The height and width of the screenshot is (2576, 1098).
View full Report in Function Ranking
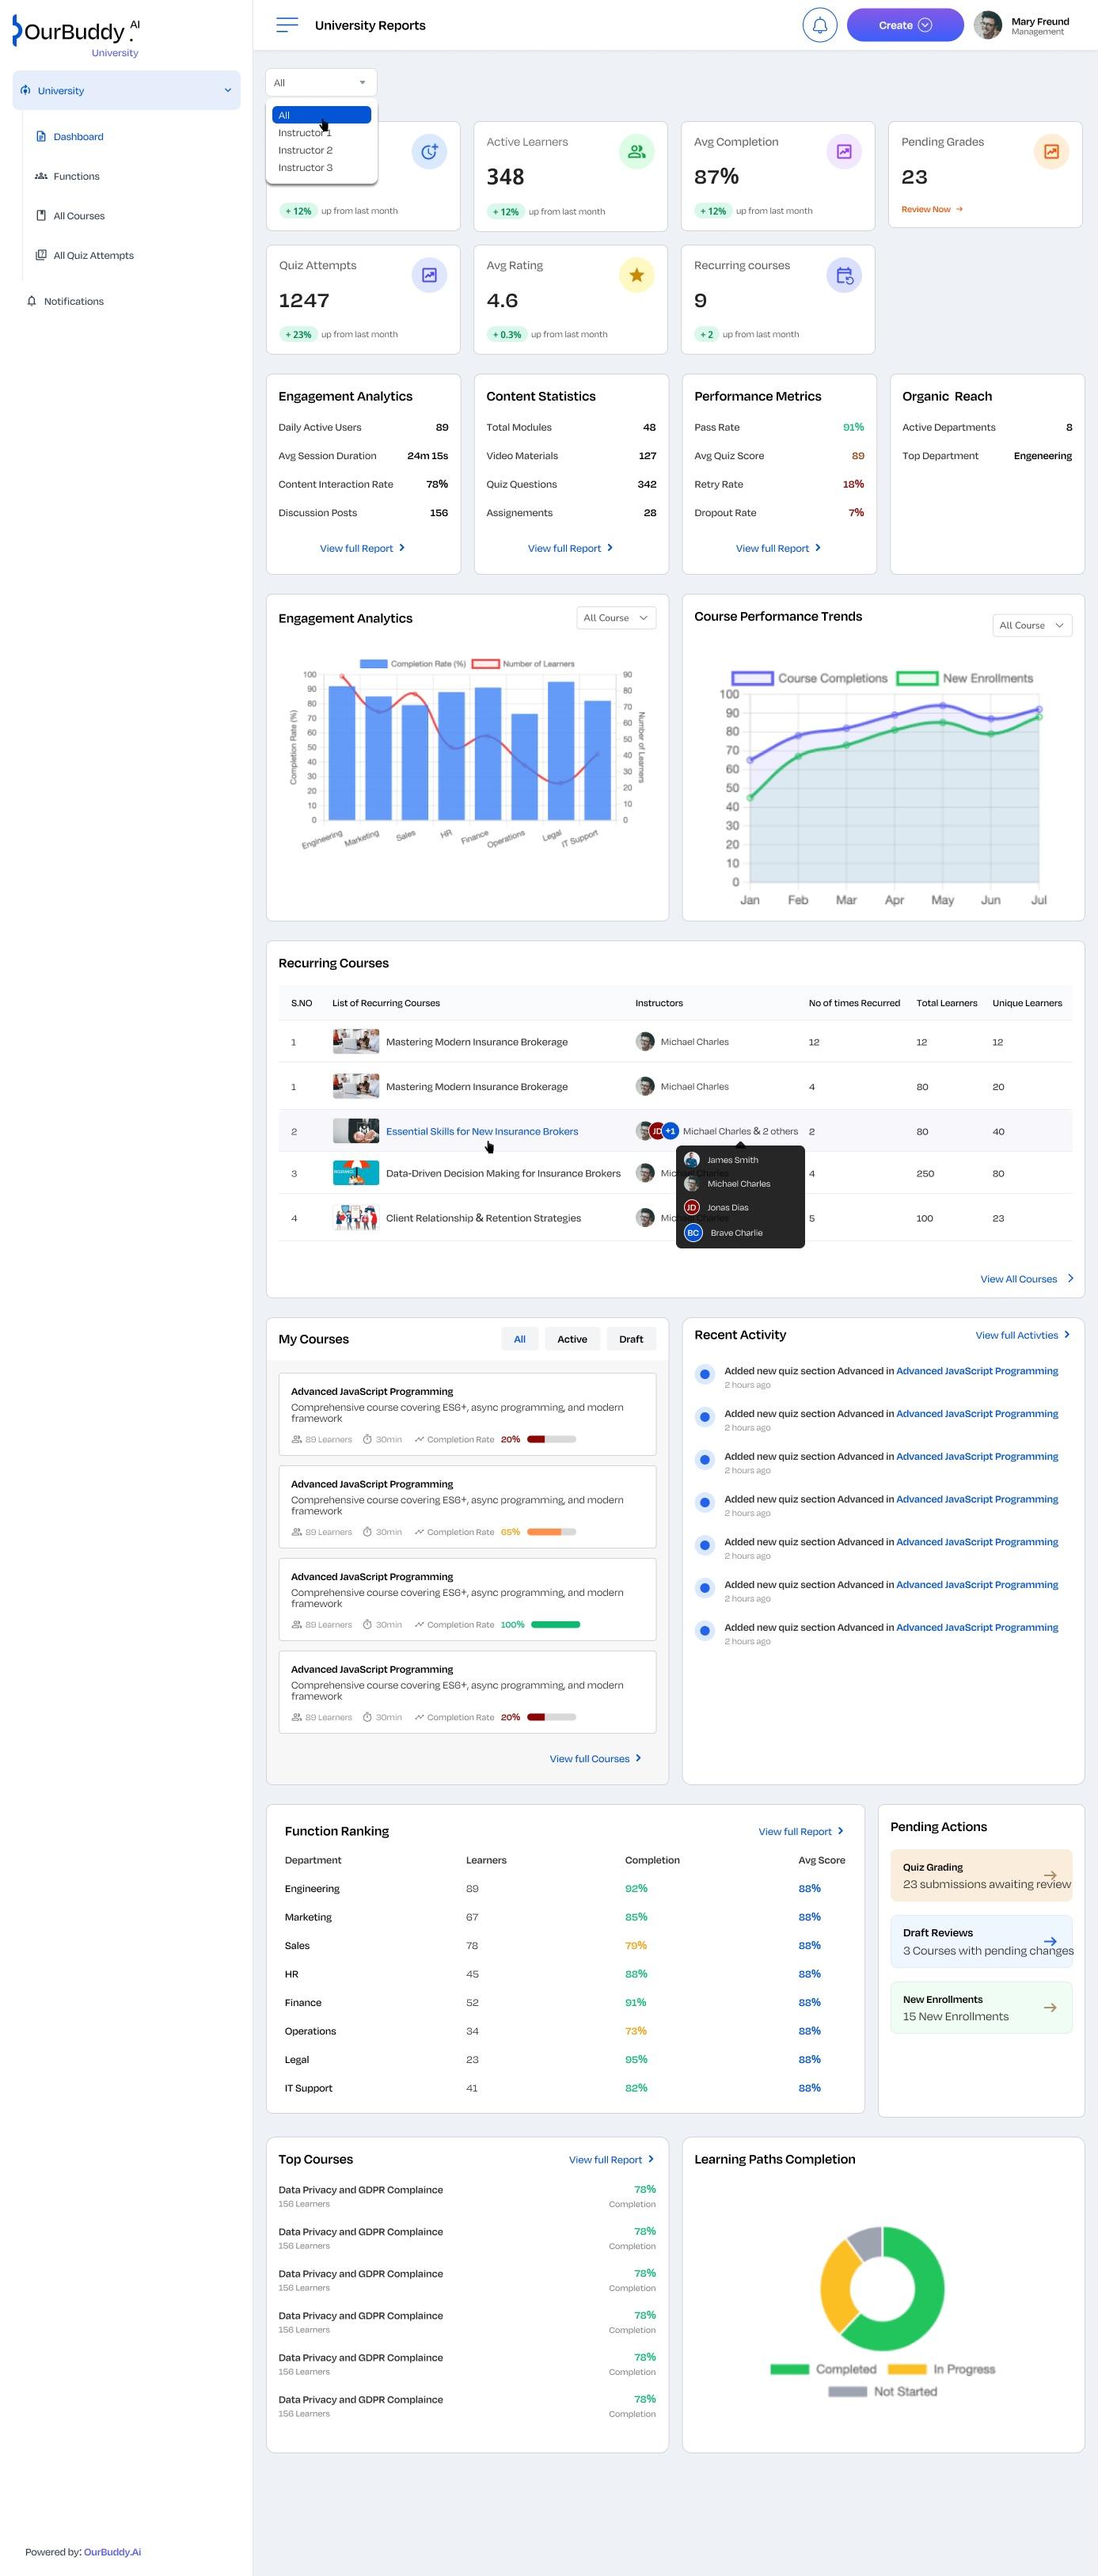800,1832
